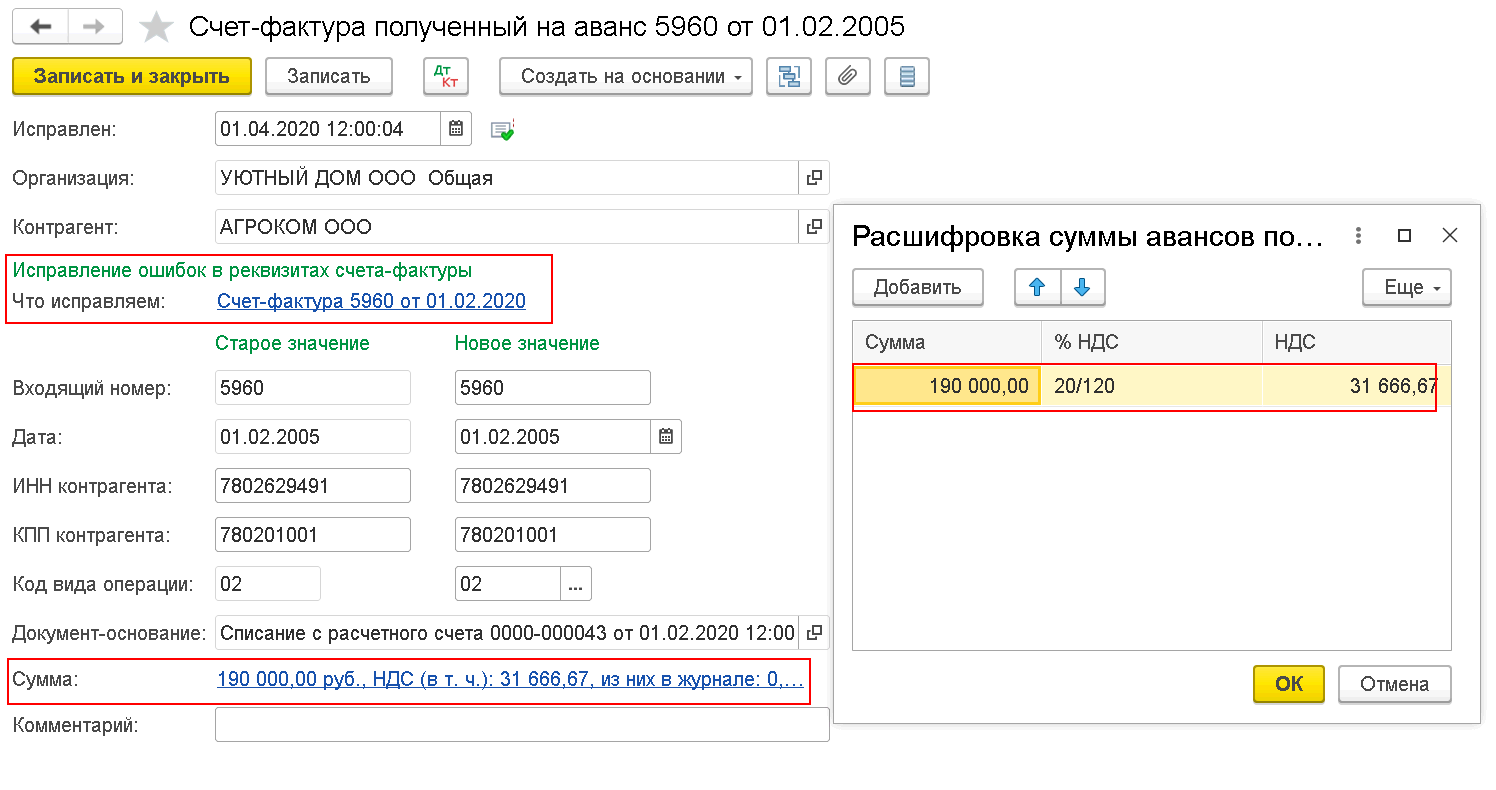Image resolution: width=1496 pixels, height=790 pixels.
Task: Move row down with blue arrow
Action: point(1082,288)
